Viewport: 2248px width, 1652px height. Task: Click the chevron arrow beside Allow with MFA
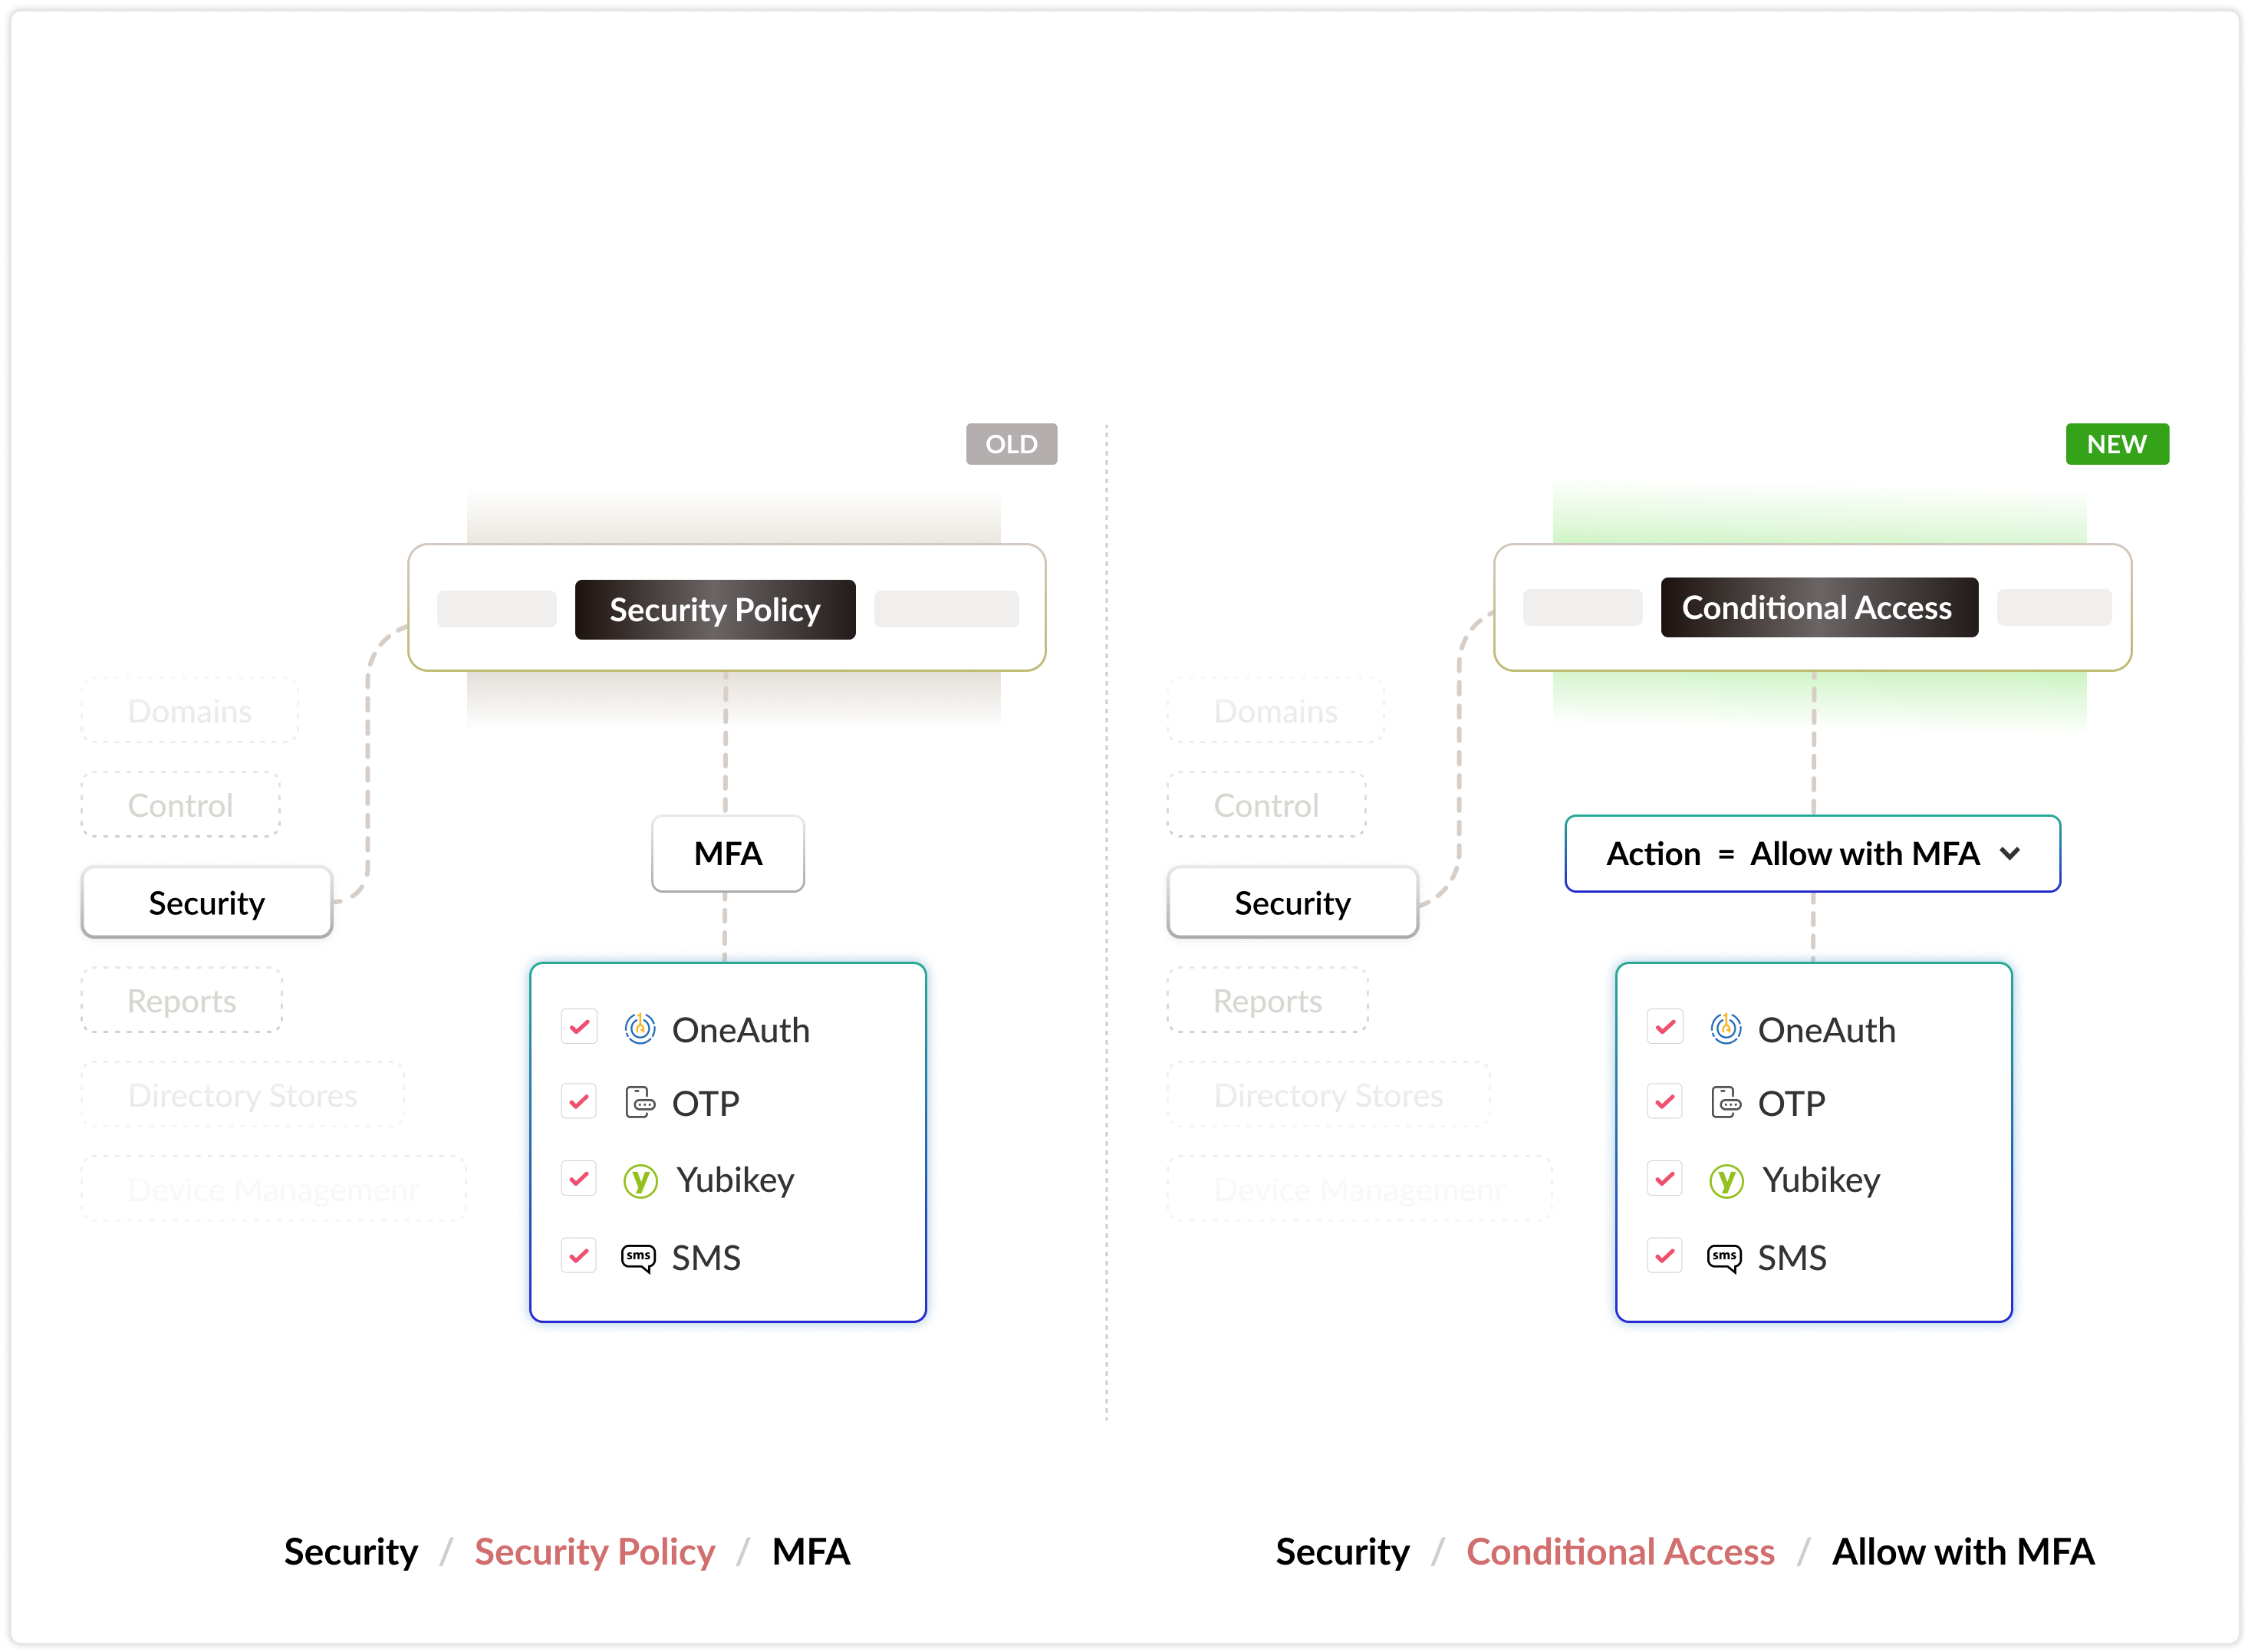[x=2010, y=854]
